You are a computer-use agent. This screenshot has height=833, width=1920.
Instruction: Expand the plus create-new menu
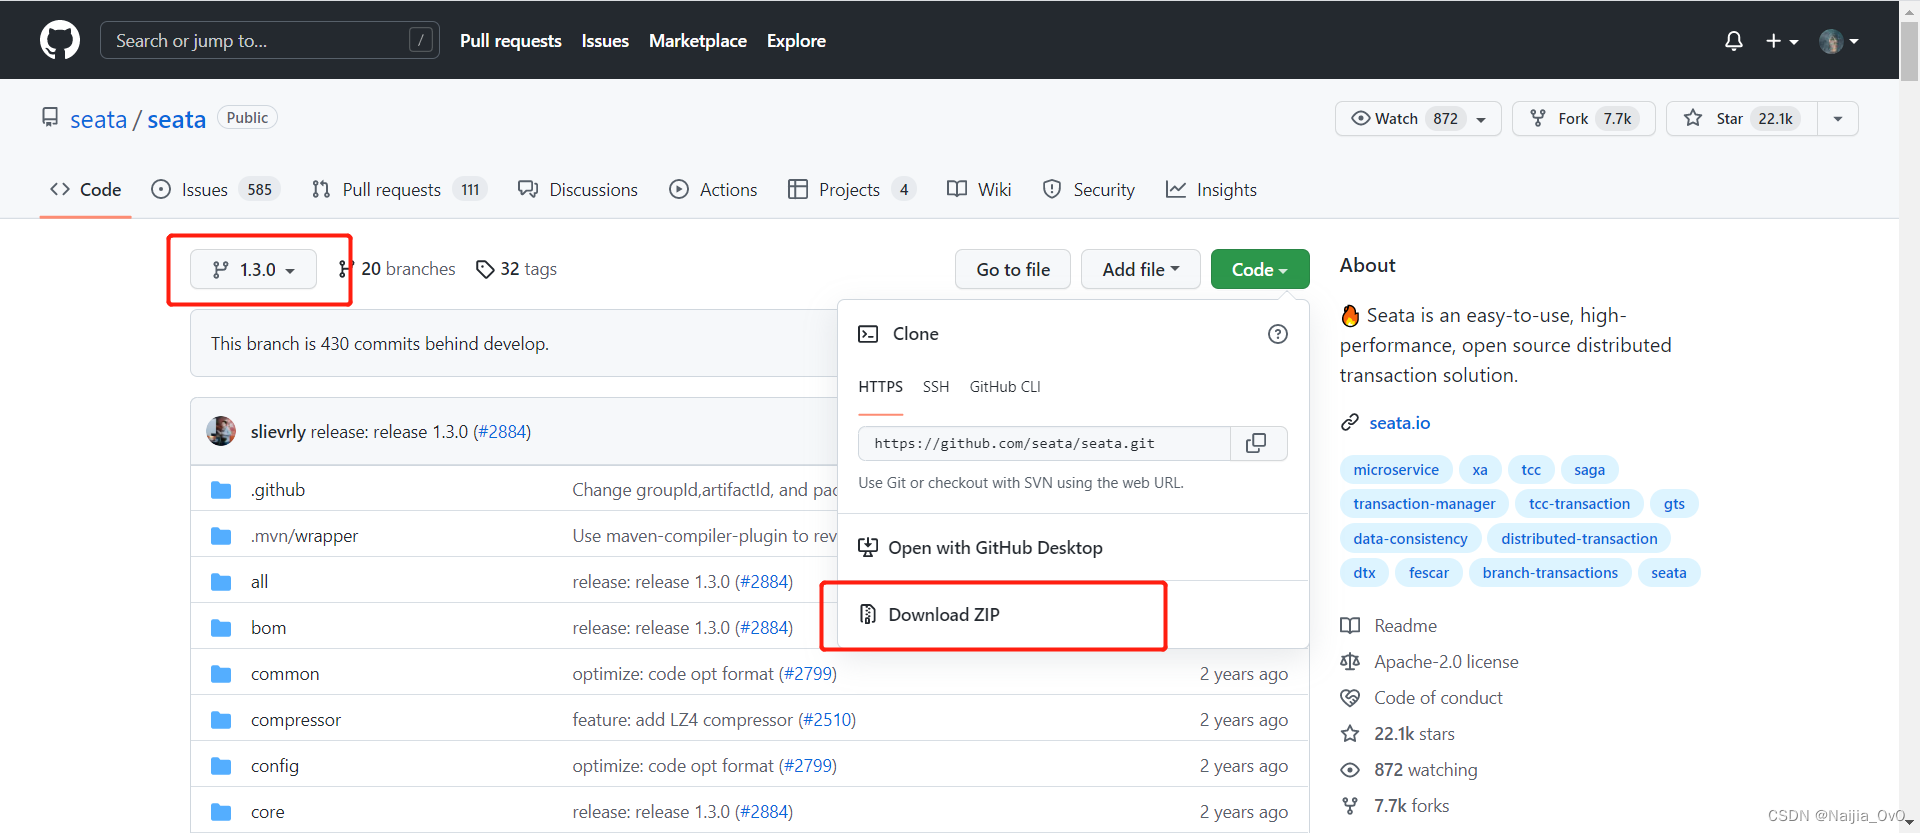(x=1782, y=41)
